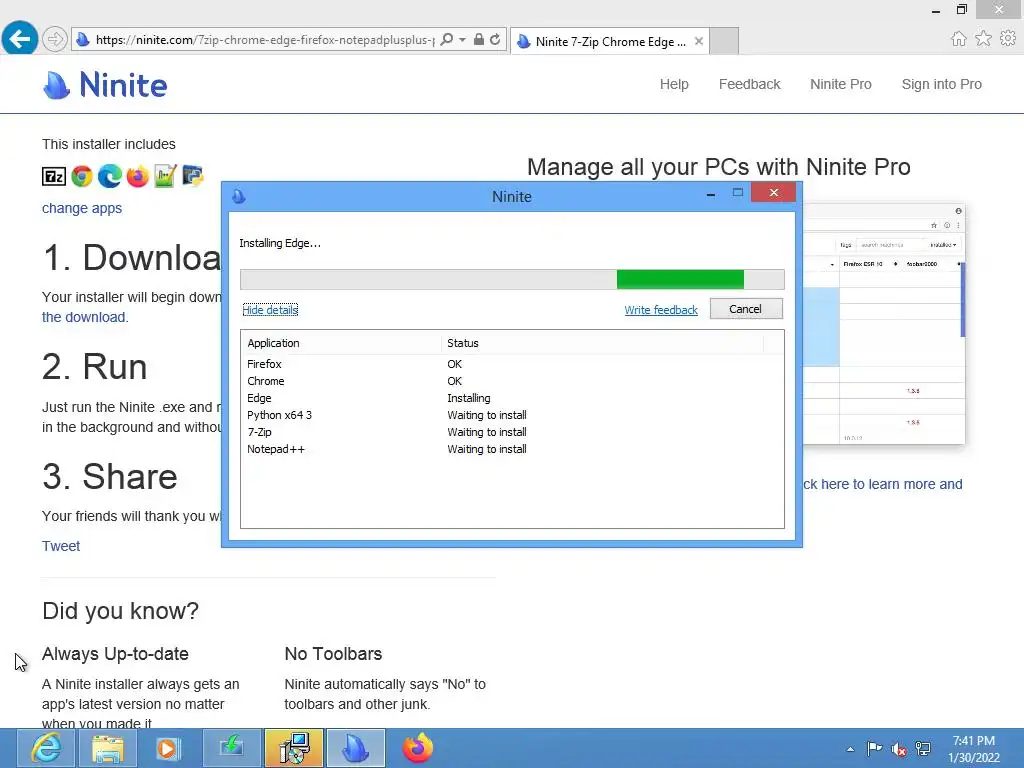Click the learn more link
This screenshot has height=768, width=1024.
coord(882,485)
